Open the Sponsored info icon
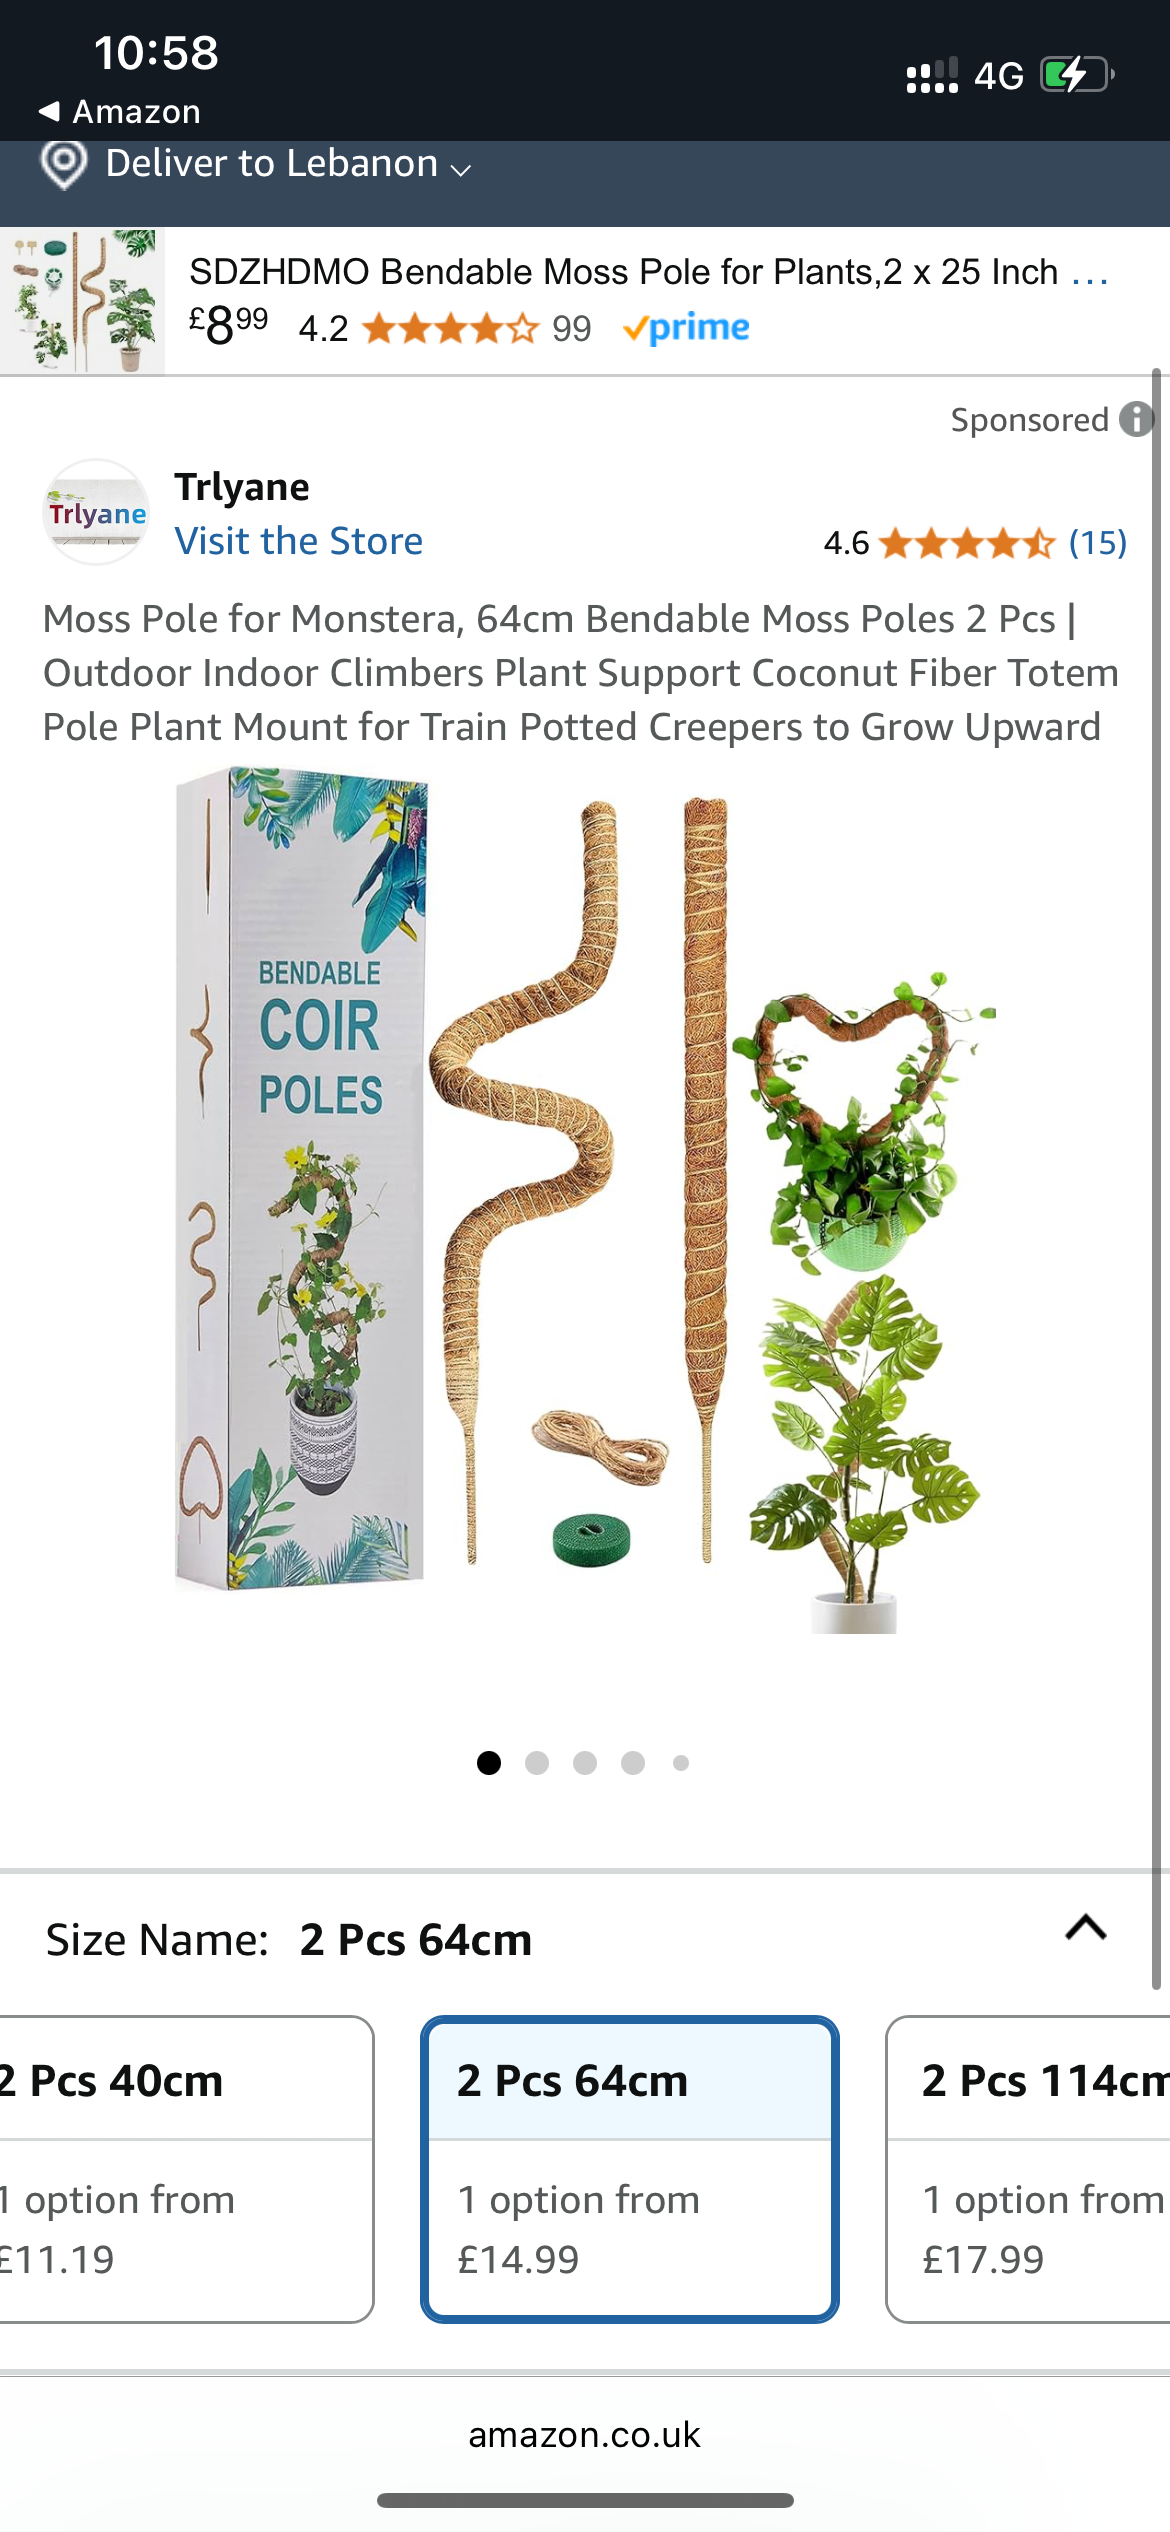Image resolution: width=1170 pixels, height=2532 pixels. [x=1137, y=419]
